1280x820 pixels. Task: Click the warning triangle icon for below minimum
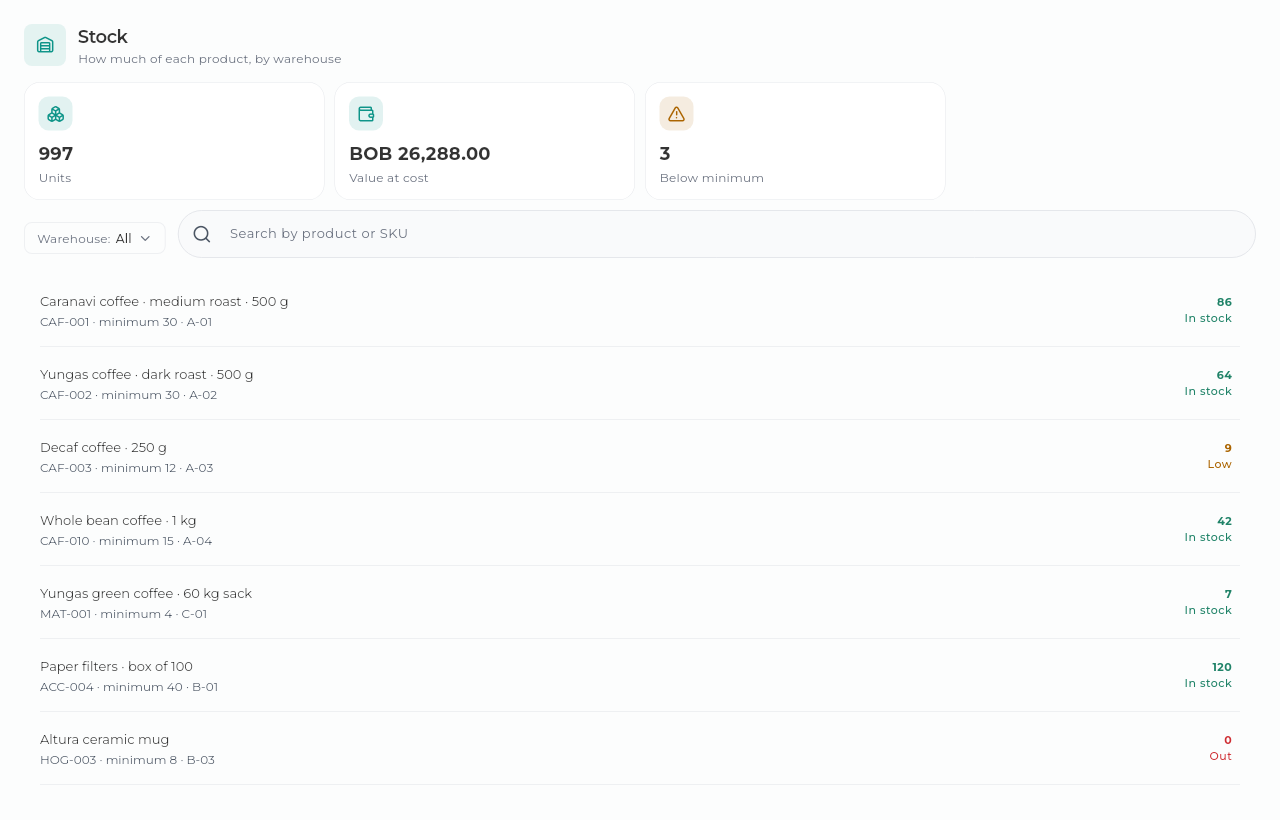coord(677,114)
